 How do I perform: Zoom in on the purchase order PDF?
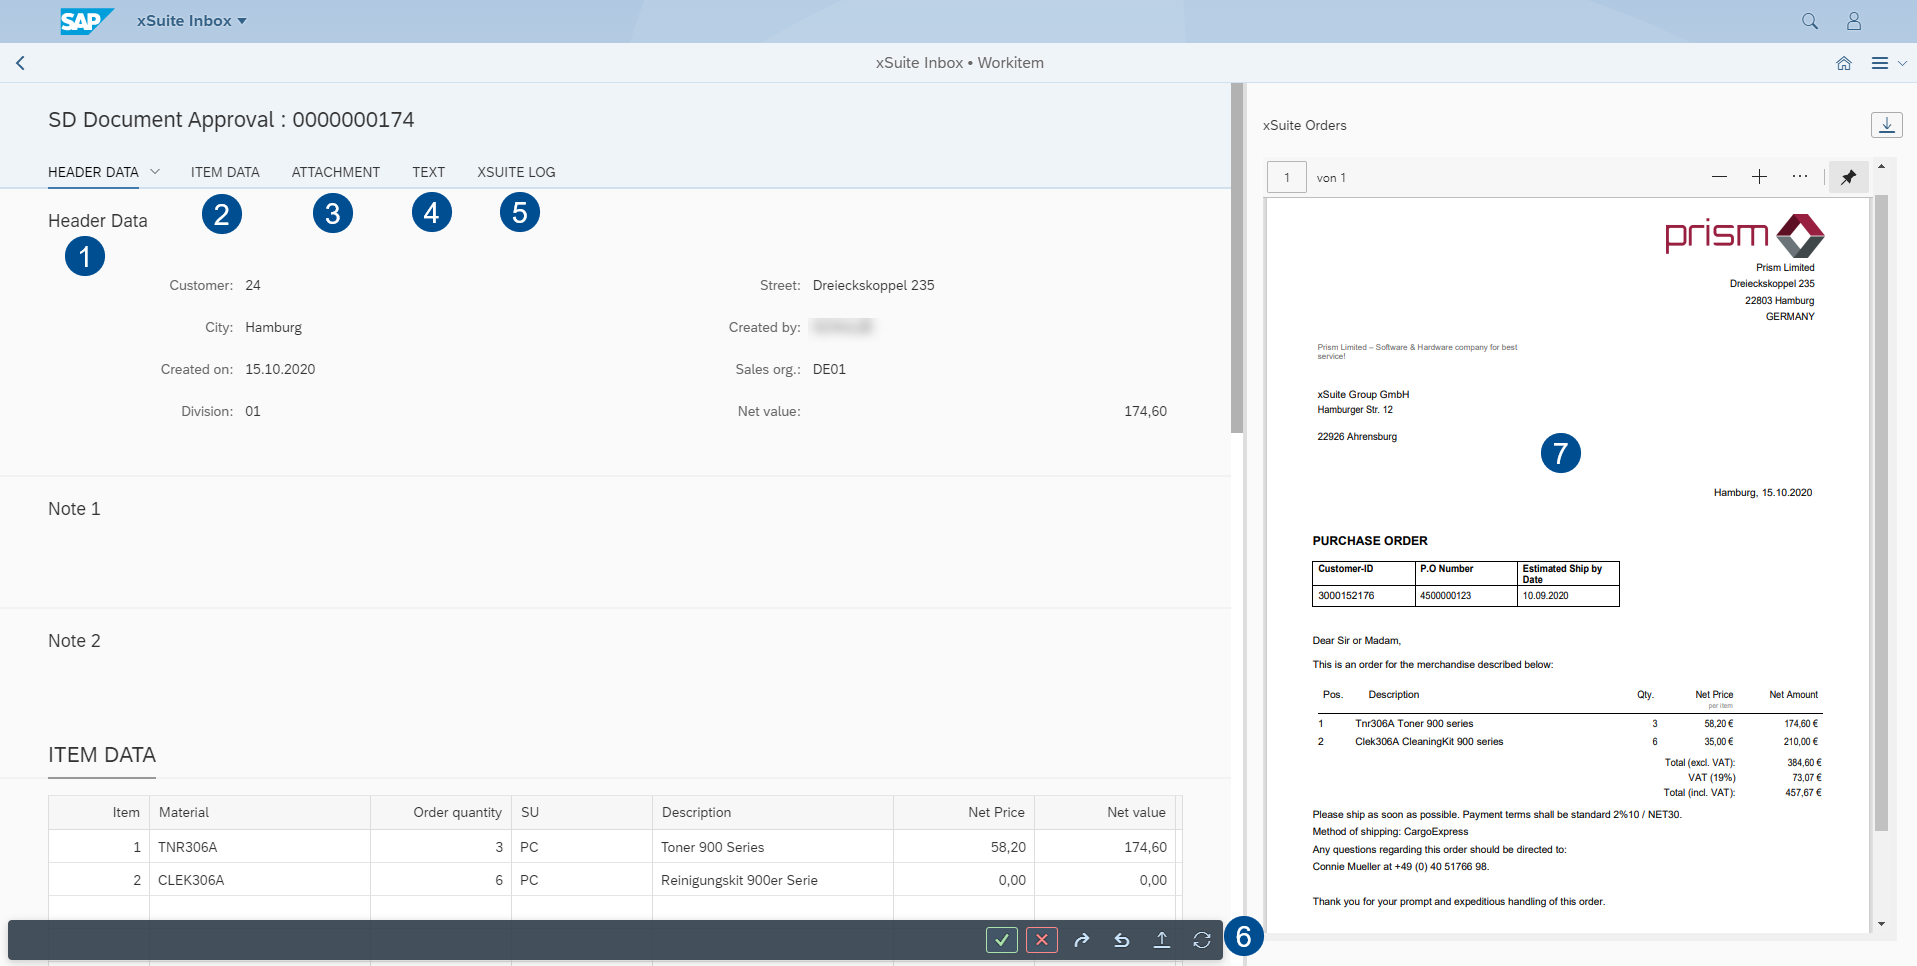point(1759,177)
